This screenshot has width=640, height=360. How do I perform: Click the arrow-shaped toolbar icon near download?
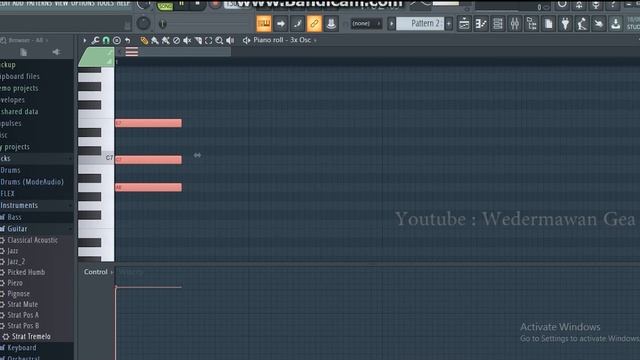click(599, 24)
